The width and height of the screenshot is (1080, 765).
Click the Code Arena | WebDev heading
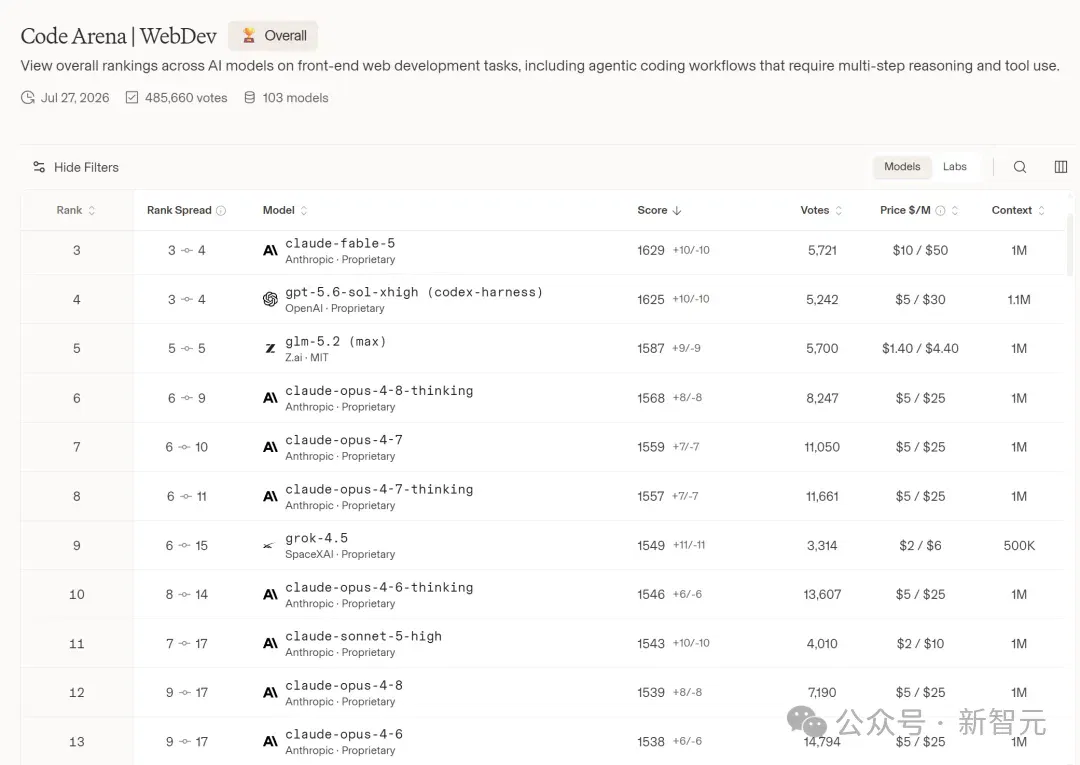(x=118, y=36)
